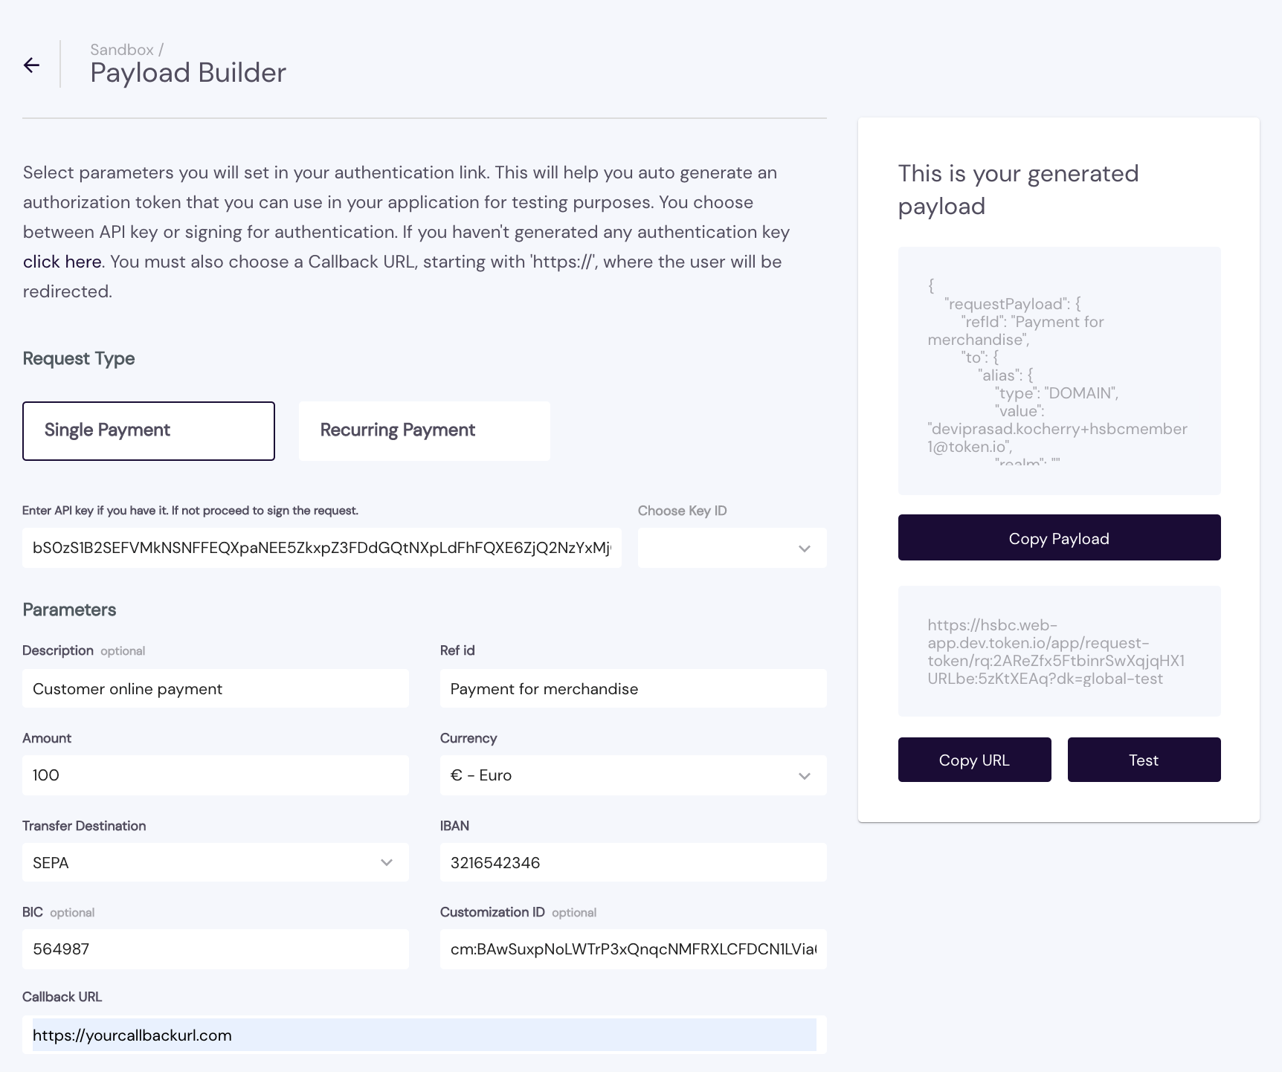The height and width of the screenshot is (1072, 1282).
Task: Select the Single Payment request type
Action: point(148,431)
